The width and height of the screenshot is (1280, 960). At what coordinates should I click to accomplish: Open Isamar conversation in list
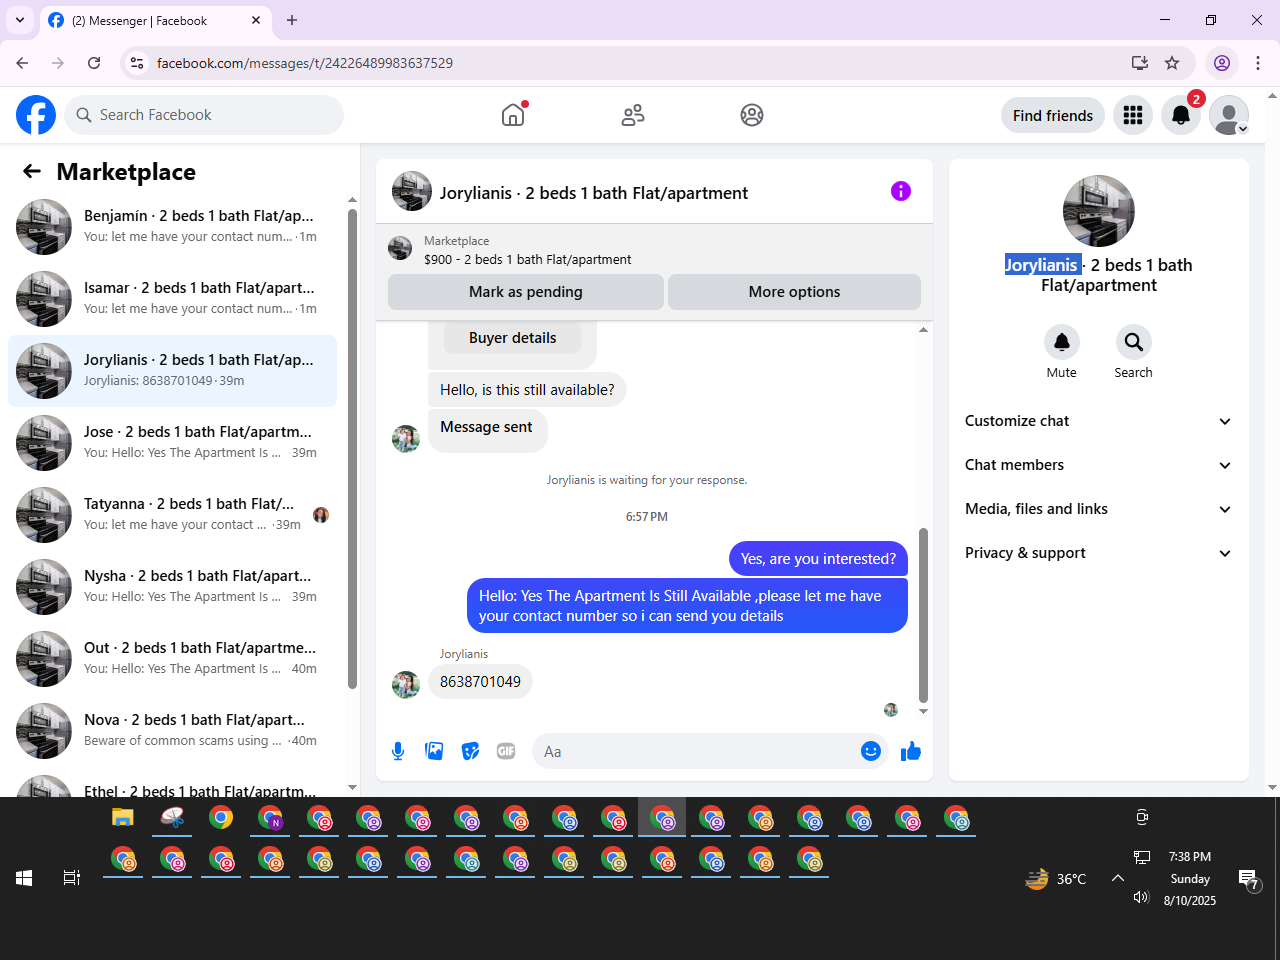[172, 299]
